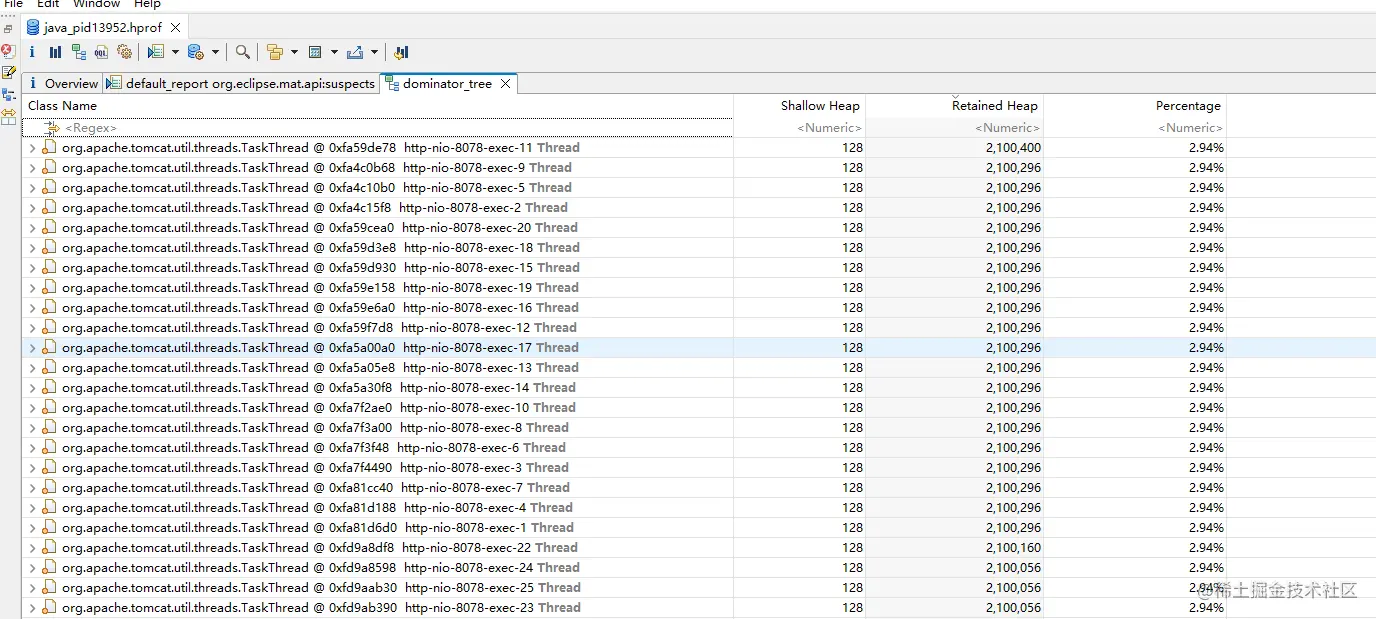Expand the http-nio-8078-exec-9 thread row
Screen dimensions: 1376x619
click(x=32, y=168)
